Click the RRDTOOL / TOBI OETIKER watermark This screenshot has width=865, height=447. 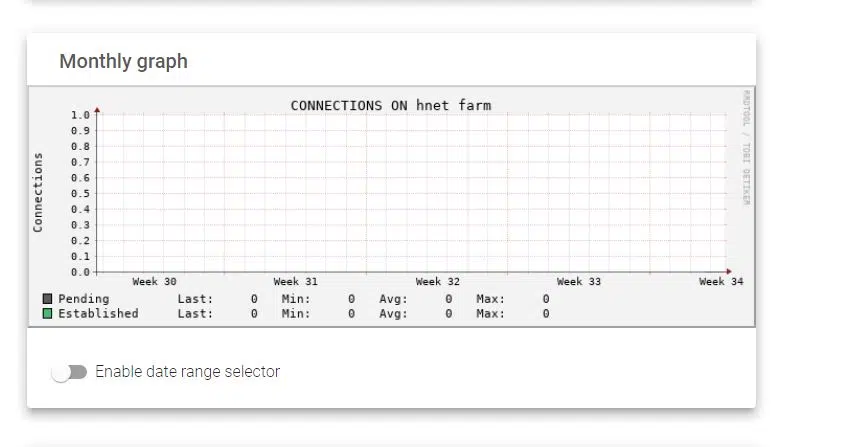pyautogui.click(x=746, y=147)
